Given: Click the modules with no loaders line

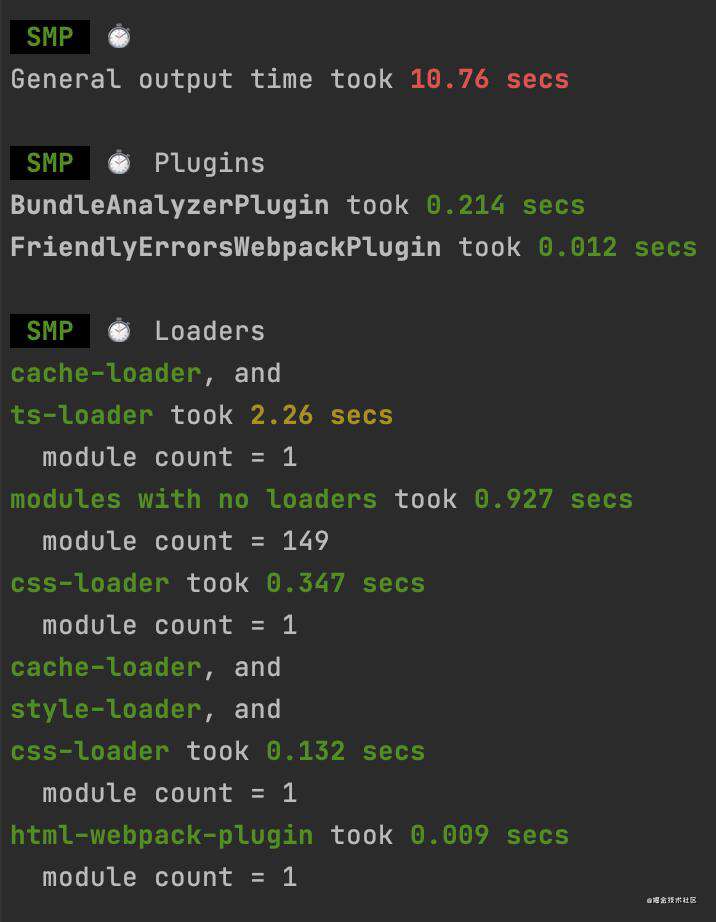Looking at the screenshot, I should 322,499.
